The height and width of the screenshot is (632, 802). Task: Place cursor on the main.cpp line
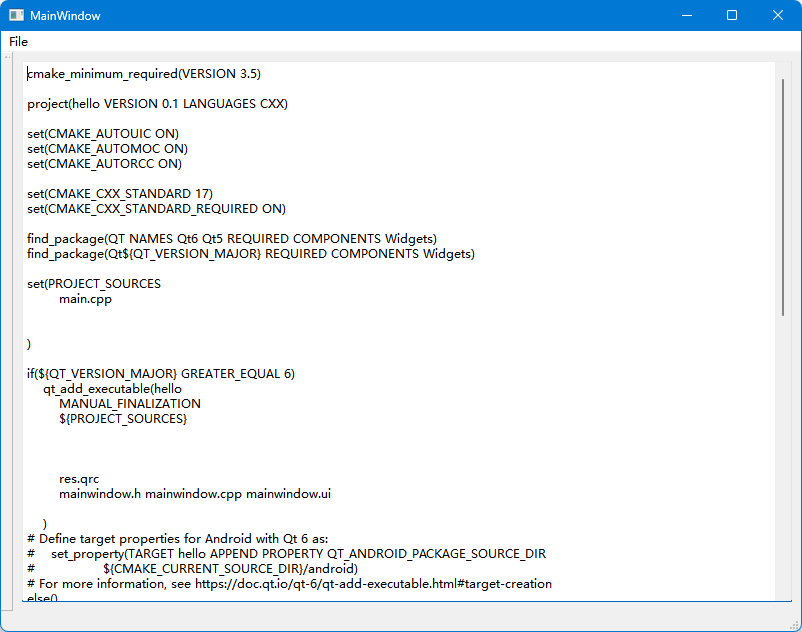(x=85, y=299)
